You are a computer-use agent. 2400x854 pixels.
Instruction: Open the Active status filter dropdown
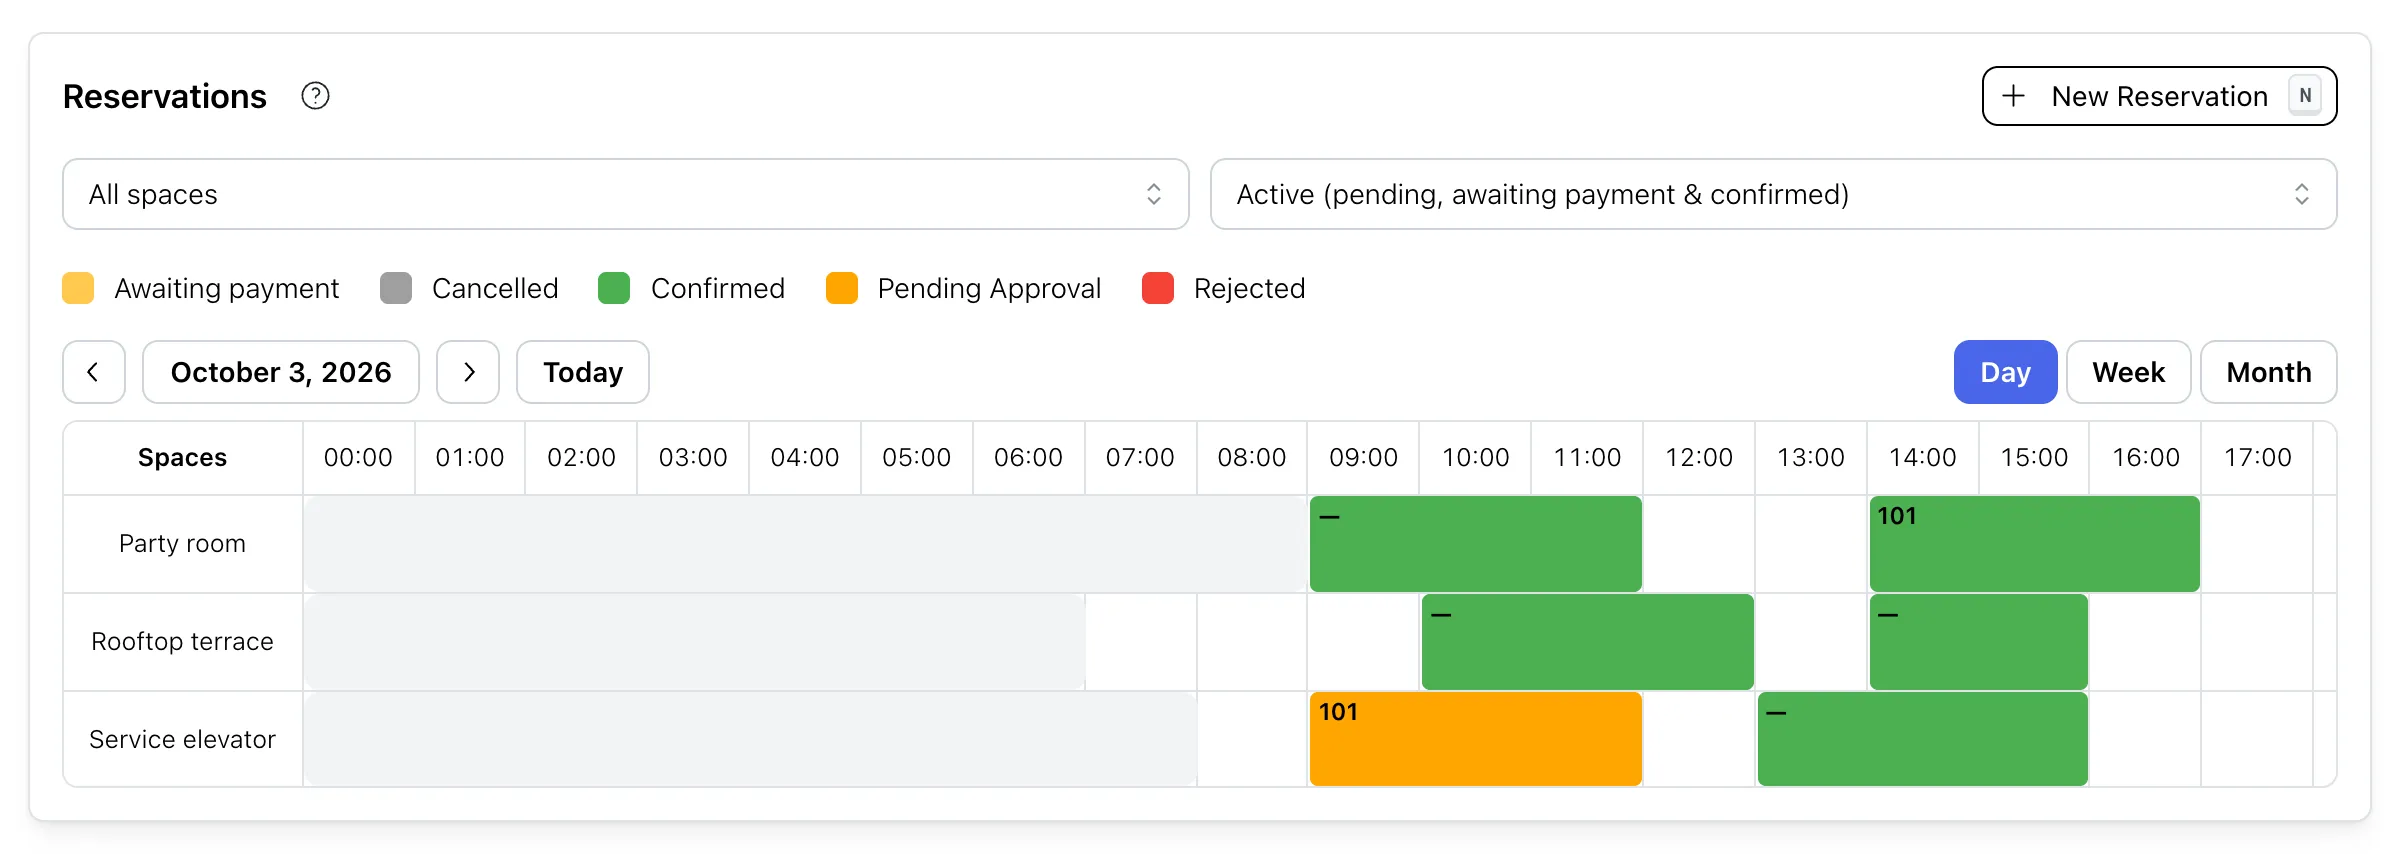1773,194
